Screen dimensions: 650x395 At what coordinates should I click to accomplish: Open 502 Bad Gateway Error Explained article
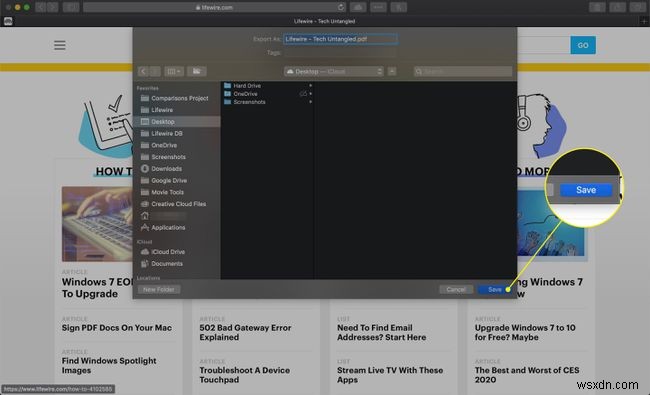click(x=245, y=332)
